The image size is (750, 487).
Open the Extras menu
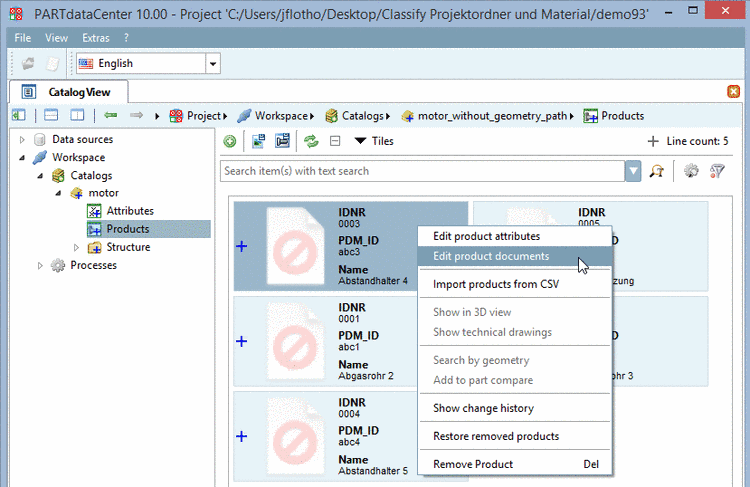tap(97, 37)
